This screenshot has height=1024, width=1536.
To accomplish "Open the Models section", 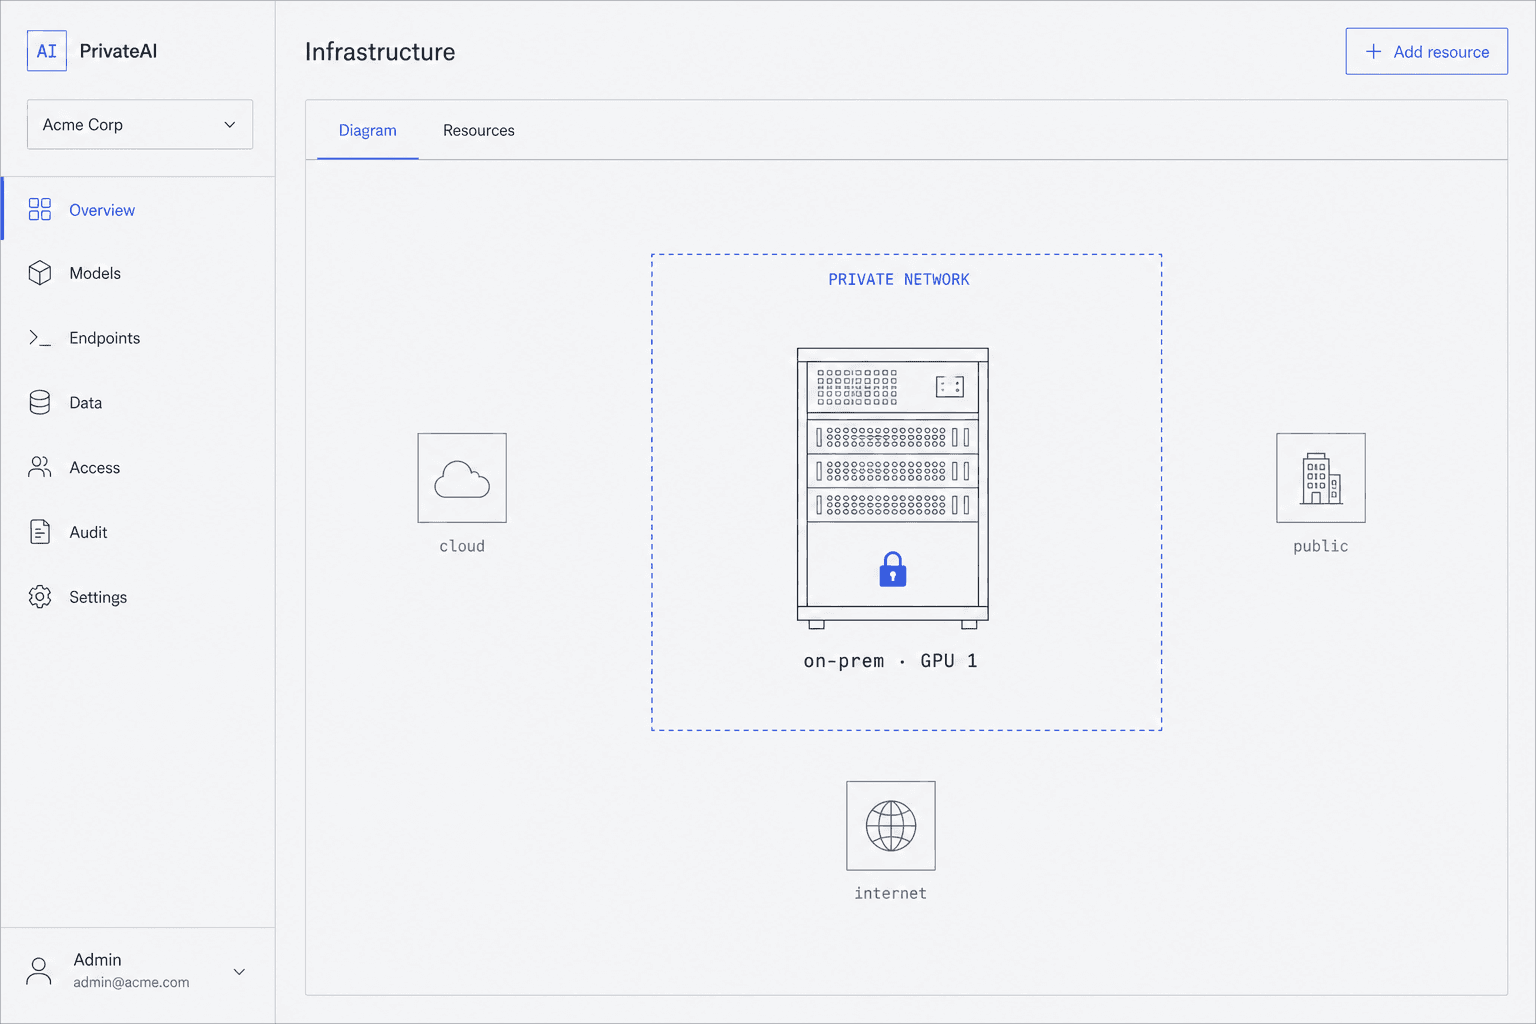I will coord(138,273).
